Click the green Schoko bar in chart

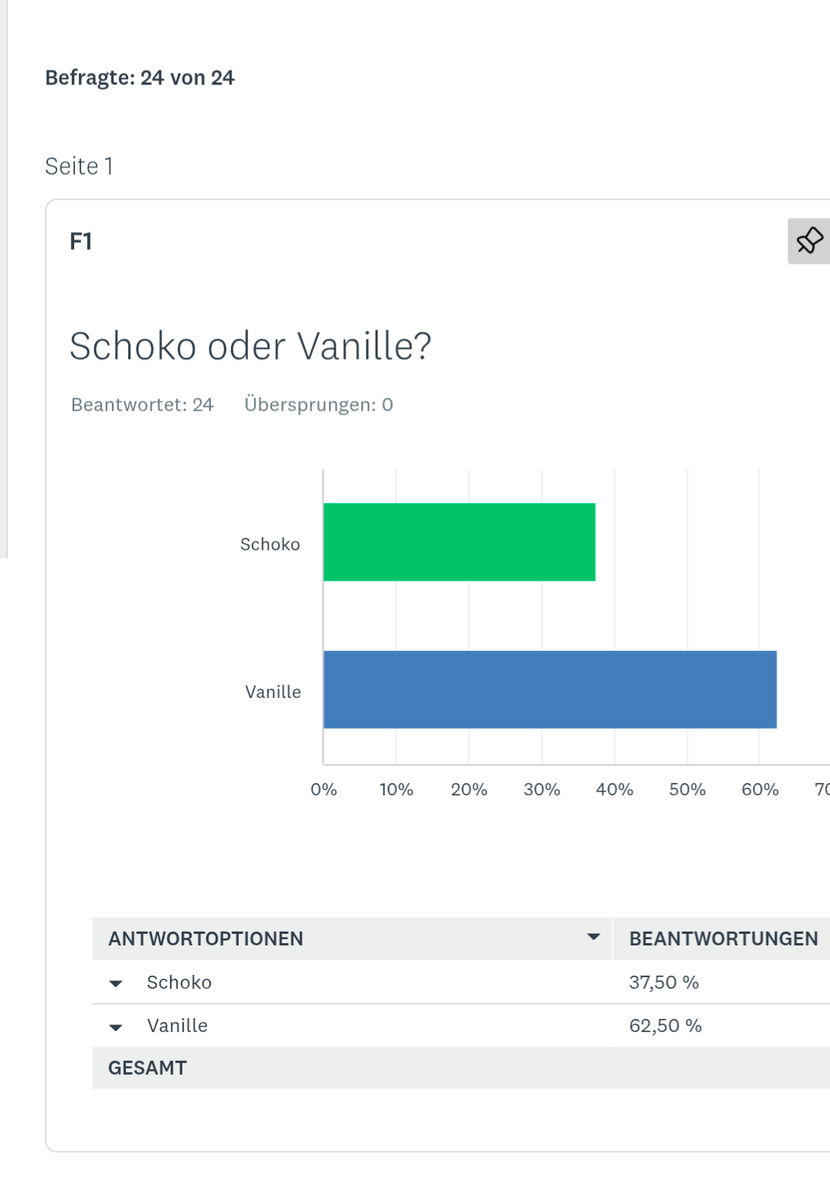click(459, 542)
